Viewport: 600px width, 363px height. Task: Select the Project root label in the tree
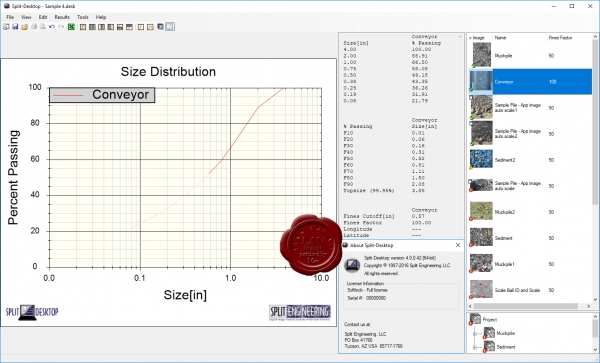(x=489, y=319)
